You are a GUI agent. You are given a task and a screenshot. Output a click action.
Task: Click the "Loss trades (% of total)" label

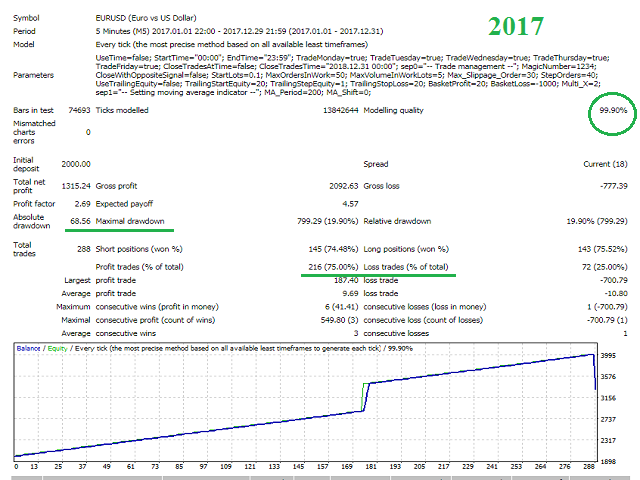pyautogui.click(x=406, y=267)
